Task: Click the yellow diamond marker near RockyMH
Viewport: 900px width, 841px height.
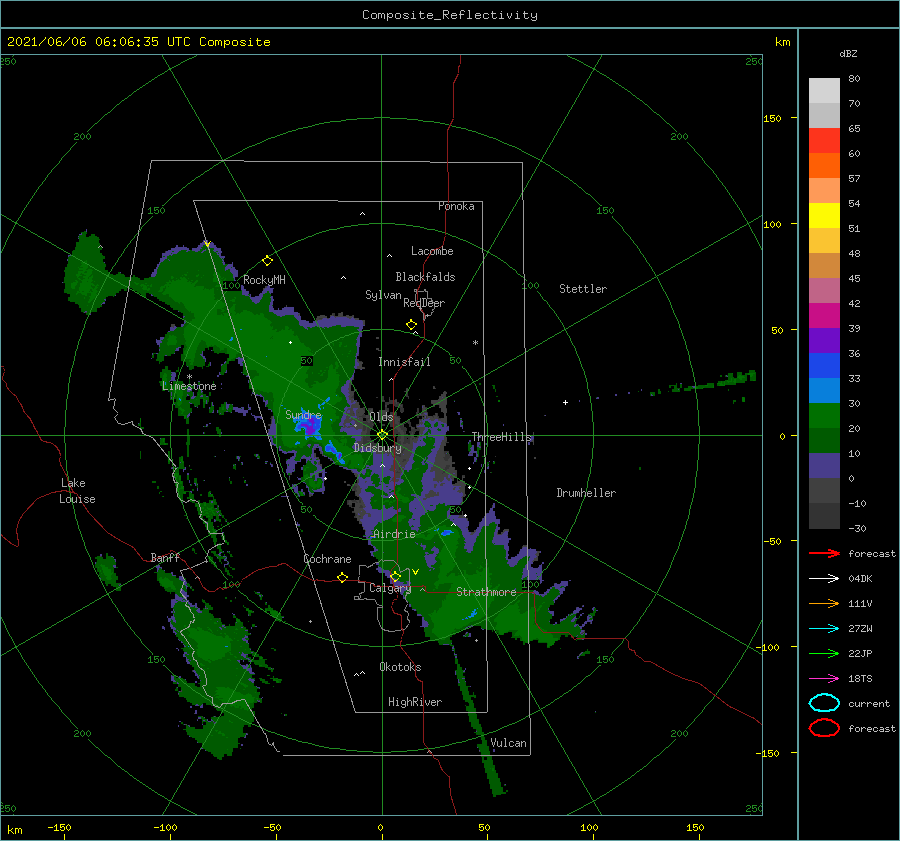Action: [267, 261]
